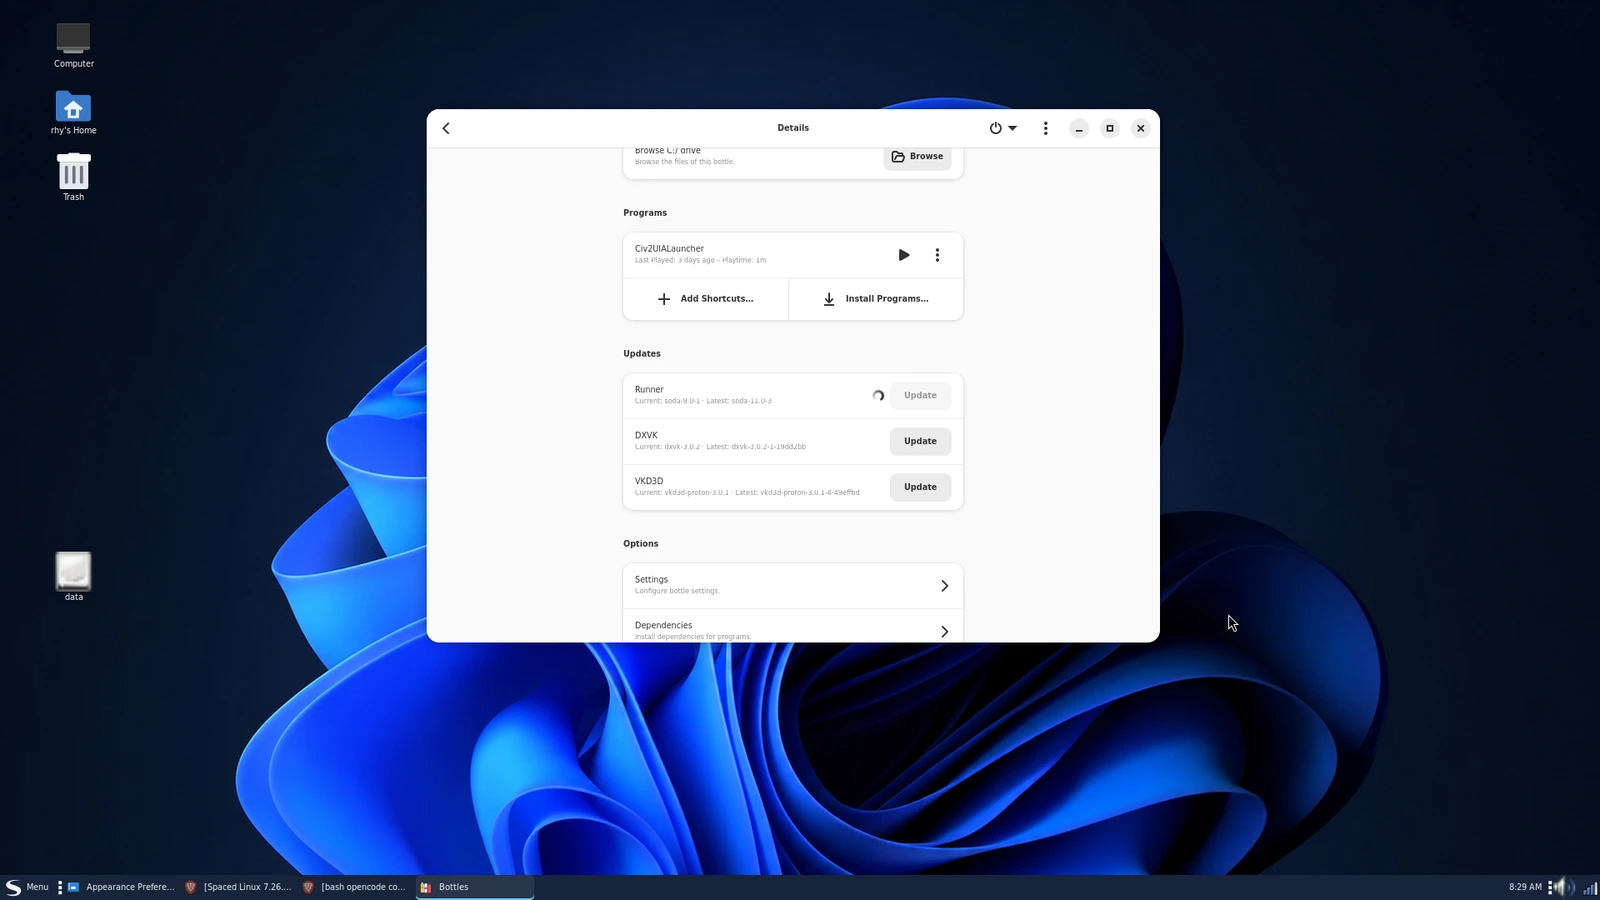The height and width of the screenshot is (900, 1600).
Task: Click the network icon in system tray
Action: click(1589, 887)
